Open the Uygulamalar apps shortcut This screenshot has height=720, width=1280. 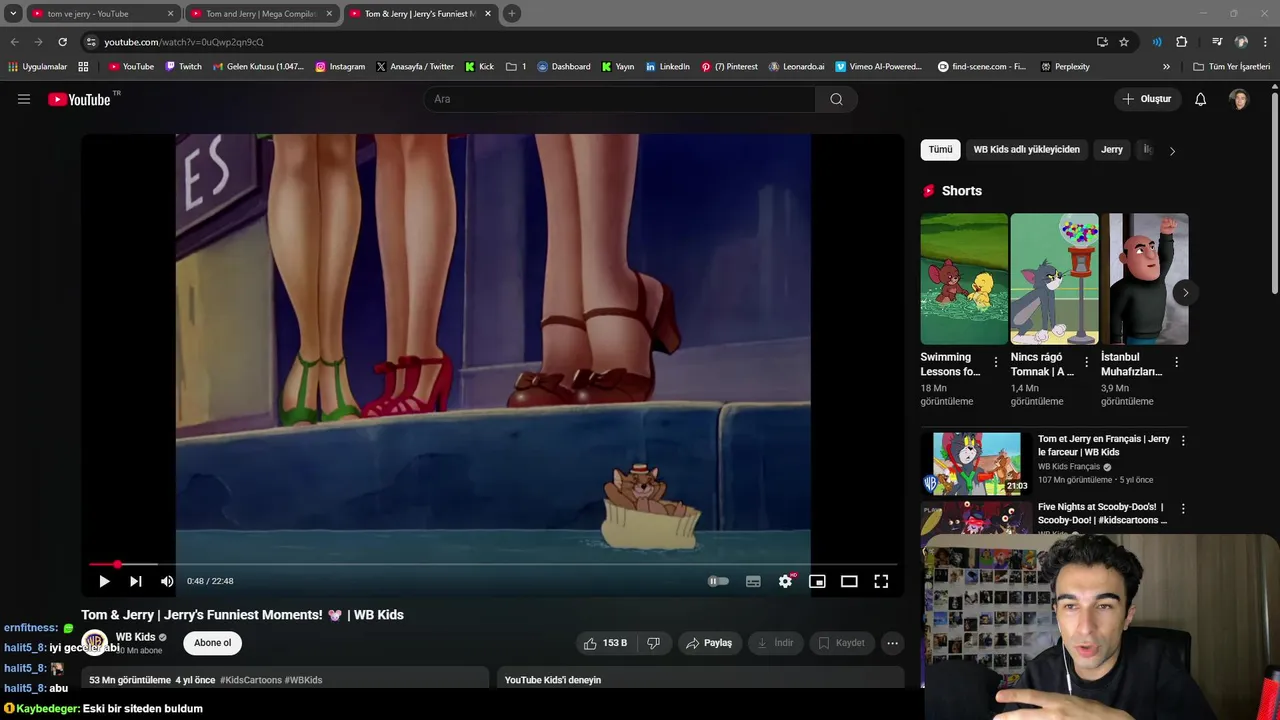[37, 67]
